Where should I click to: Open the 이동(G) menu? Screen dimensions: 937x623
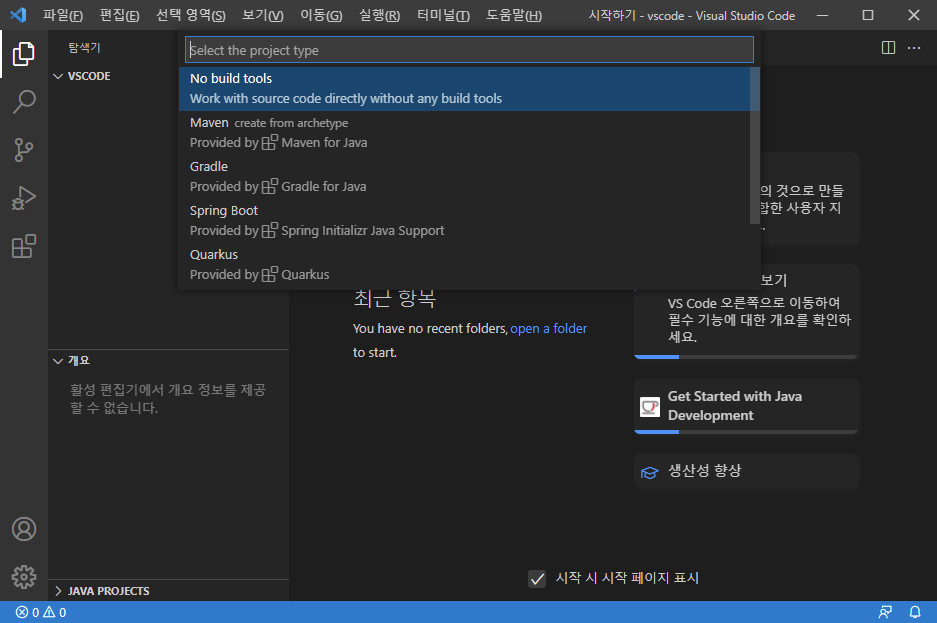tap(321, 15)
